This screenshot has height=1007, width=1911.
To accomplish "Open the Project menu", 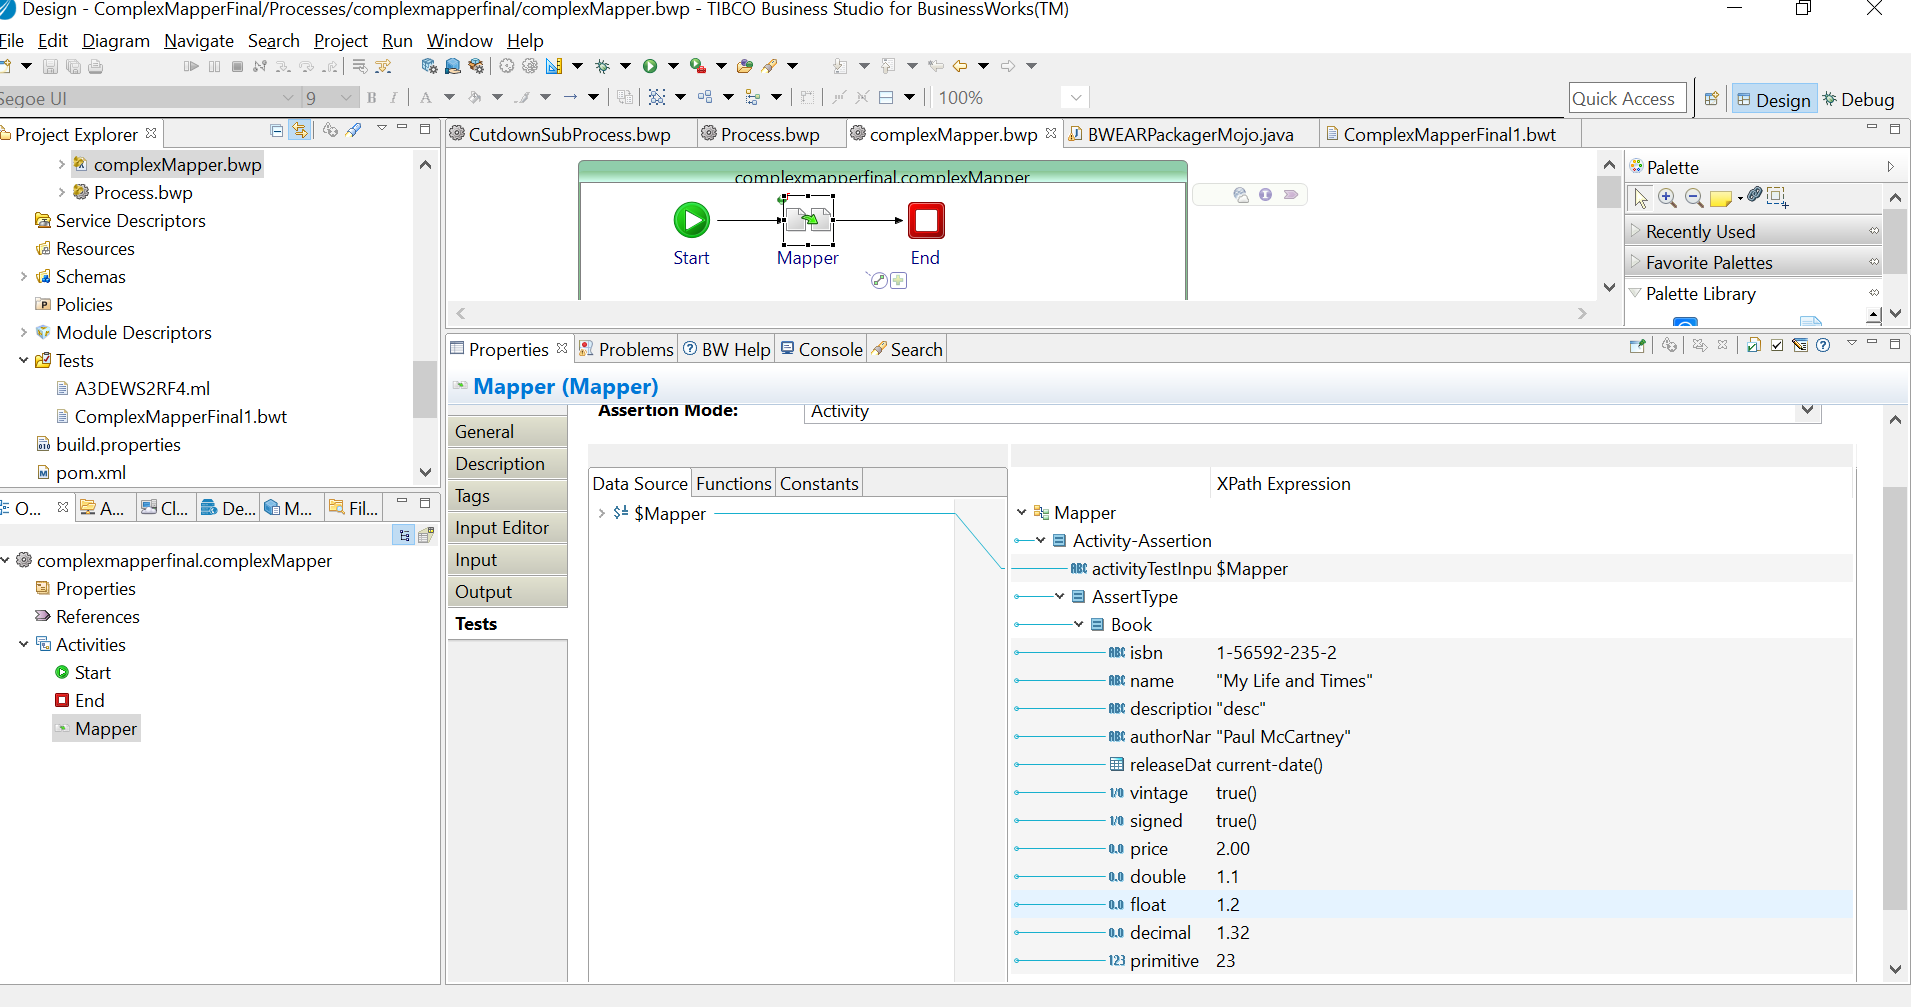I will [341, 41].
